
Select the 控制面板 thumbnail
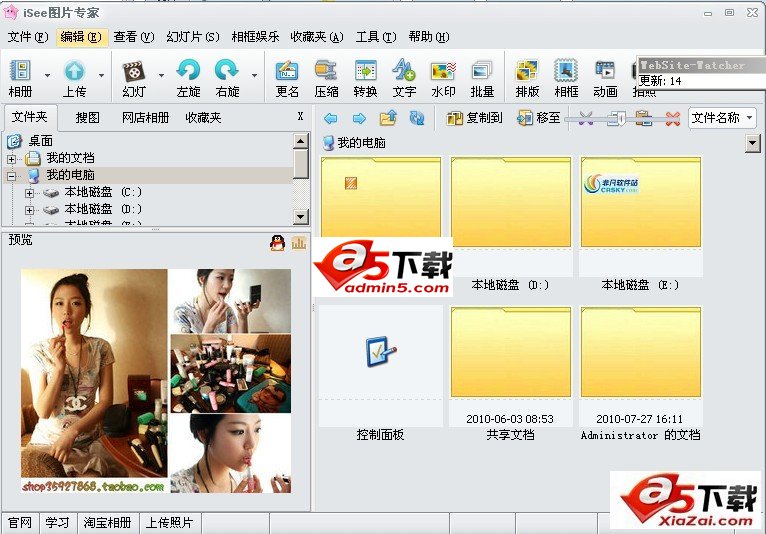(380, 367)
